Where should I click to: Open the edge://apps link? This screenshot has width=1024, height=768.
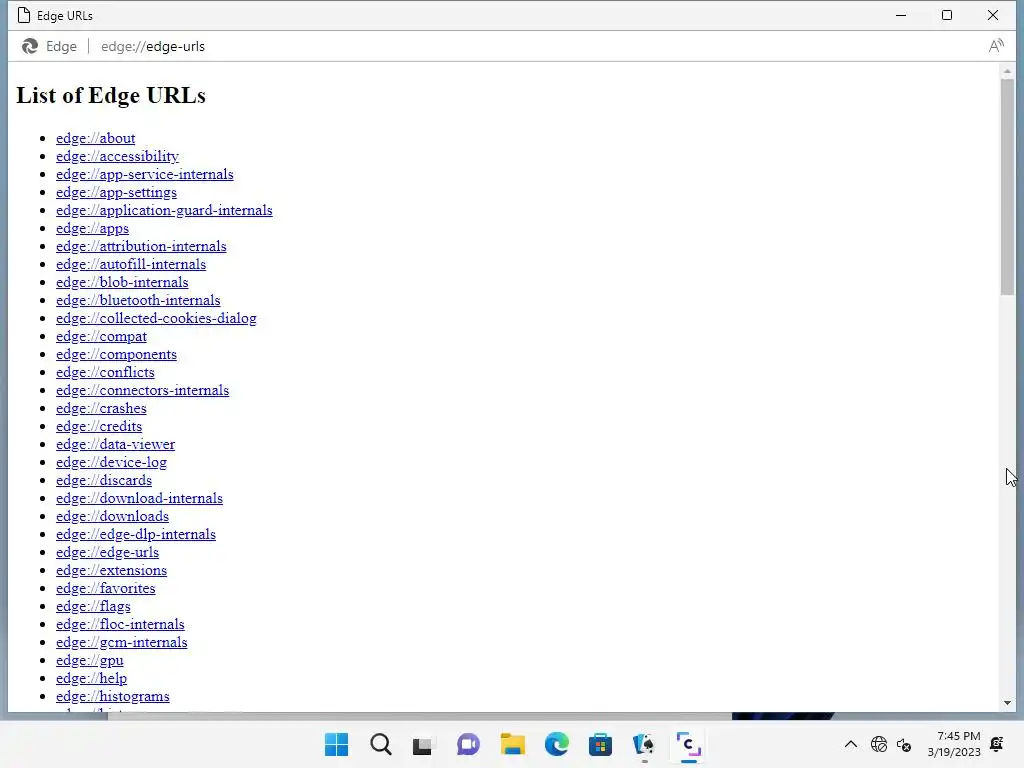(x=92, y=229)
